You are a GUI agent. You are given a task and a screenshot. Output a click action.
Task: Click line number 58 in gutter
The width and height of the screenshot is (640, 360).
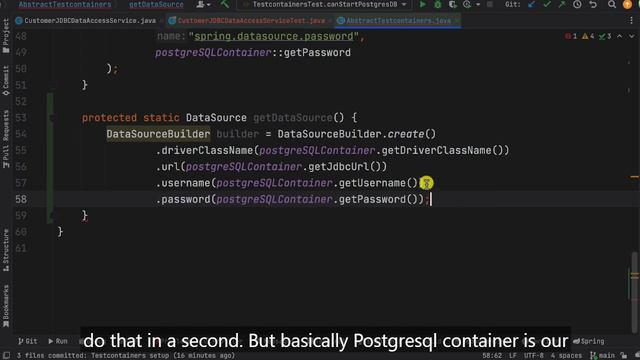coord(21,199)
